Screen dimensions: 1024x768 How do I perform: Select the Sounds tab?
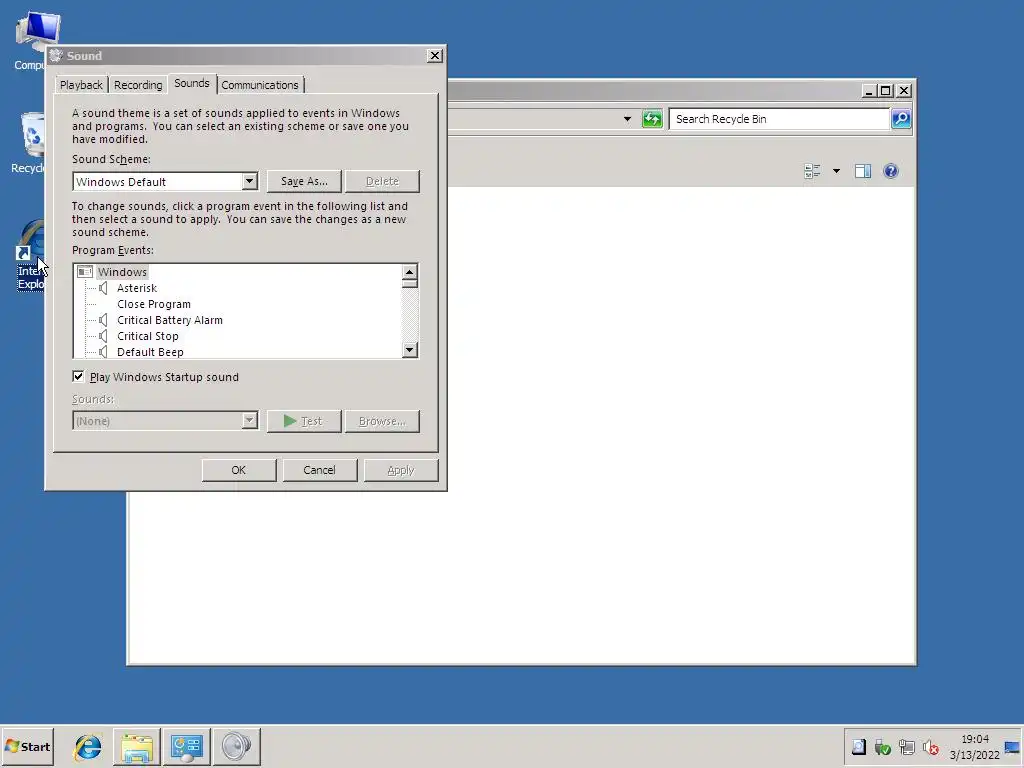coord(192,84)
